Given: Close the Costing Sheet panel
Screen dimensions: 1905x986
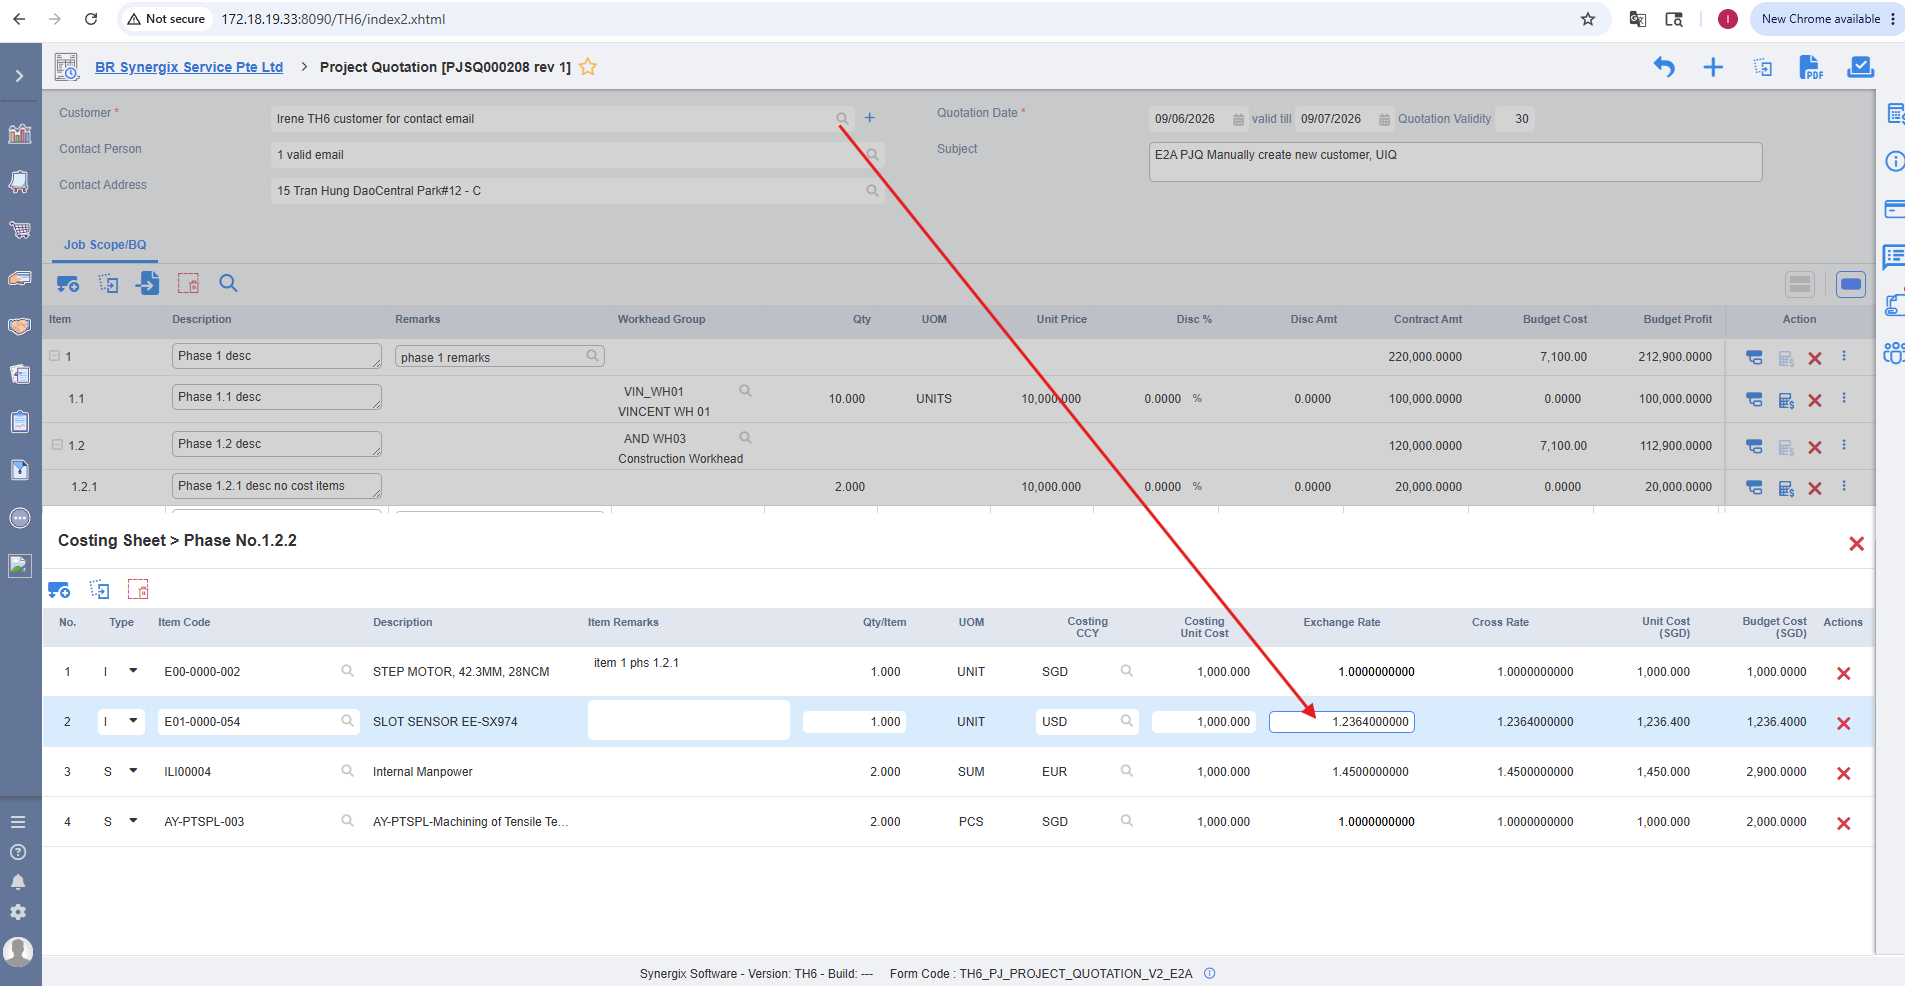Looking at the screenshot, I should point(1856,543).
